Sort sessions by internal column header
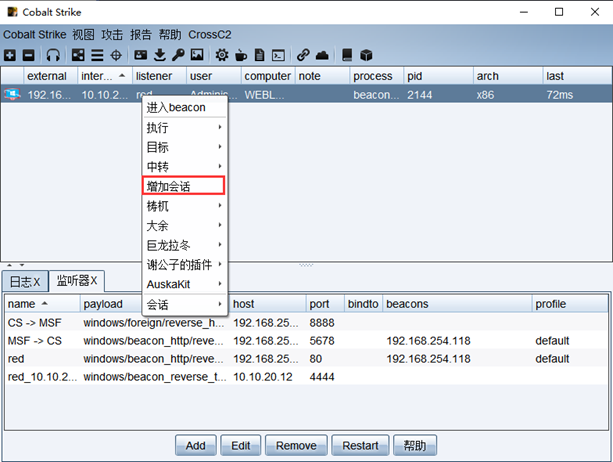The height and width of the screenshot is (462, 613). [x=105, y=76]
